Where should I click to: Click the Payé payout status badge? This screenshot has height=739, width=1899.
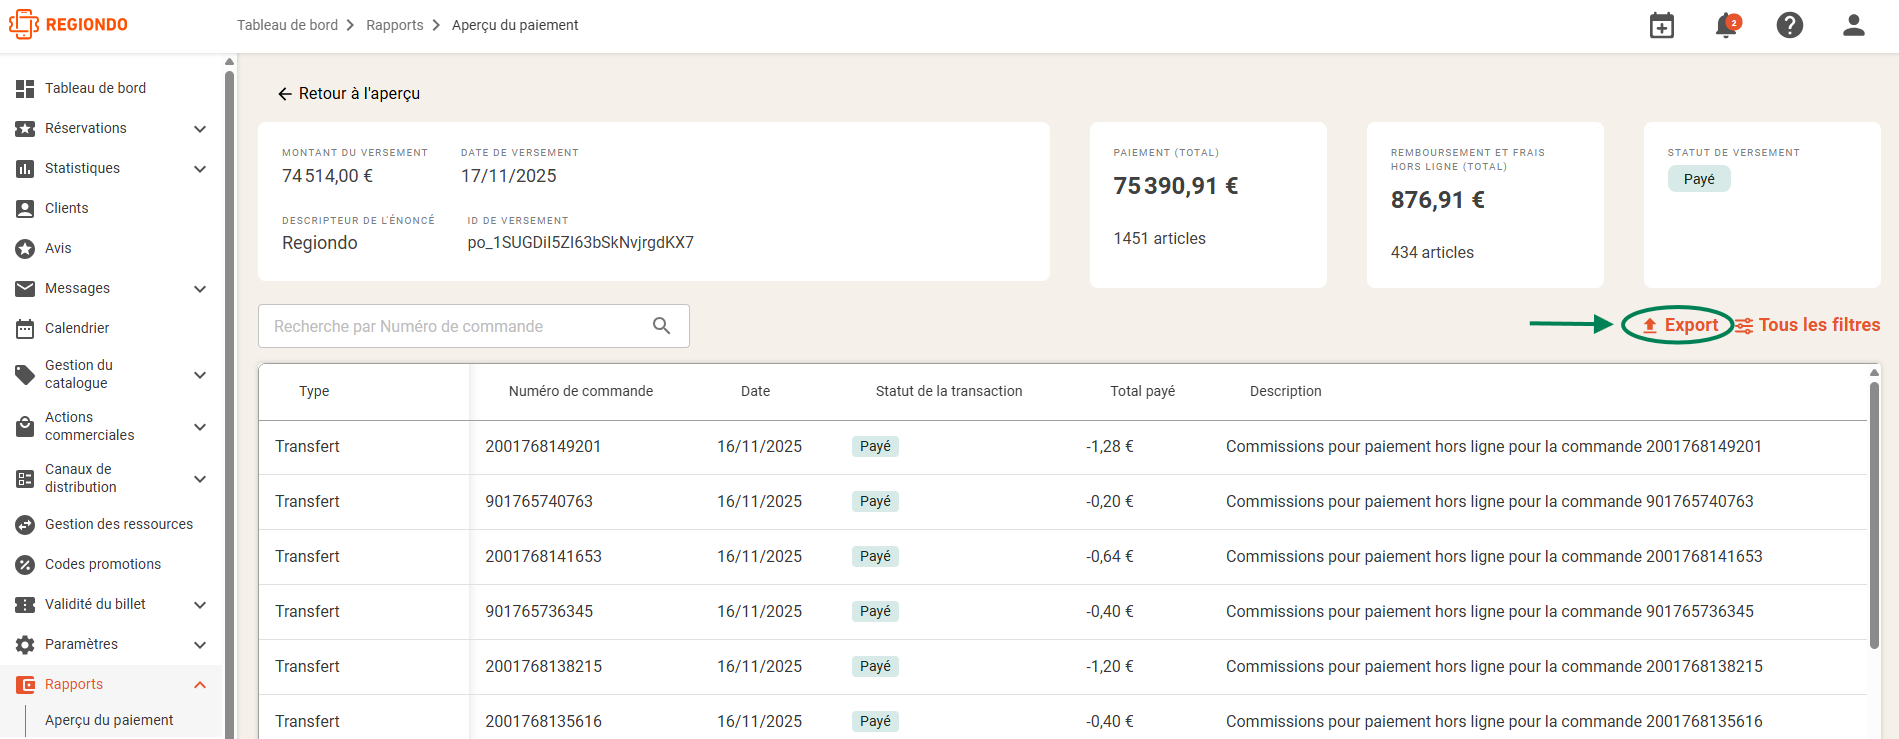[1699, 179]
